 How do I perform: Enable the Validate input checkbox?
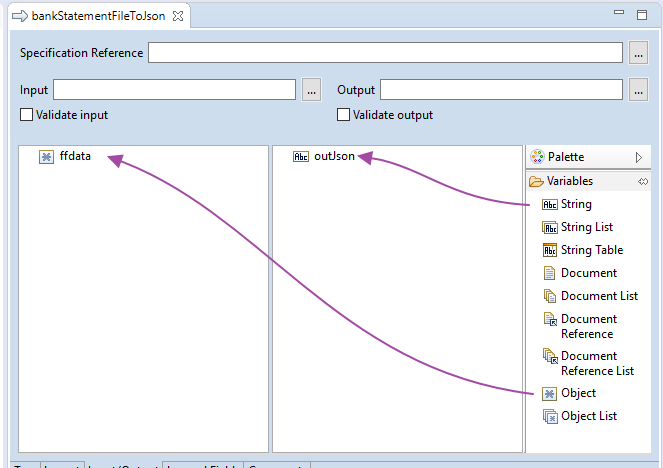point(26,115)
